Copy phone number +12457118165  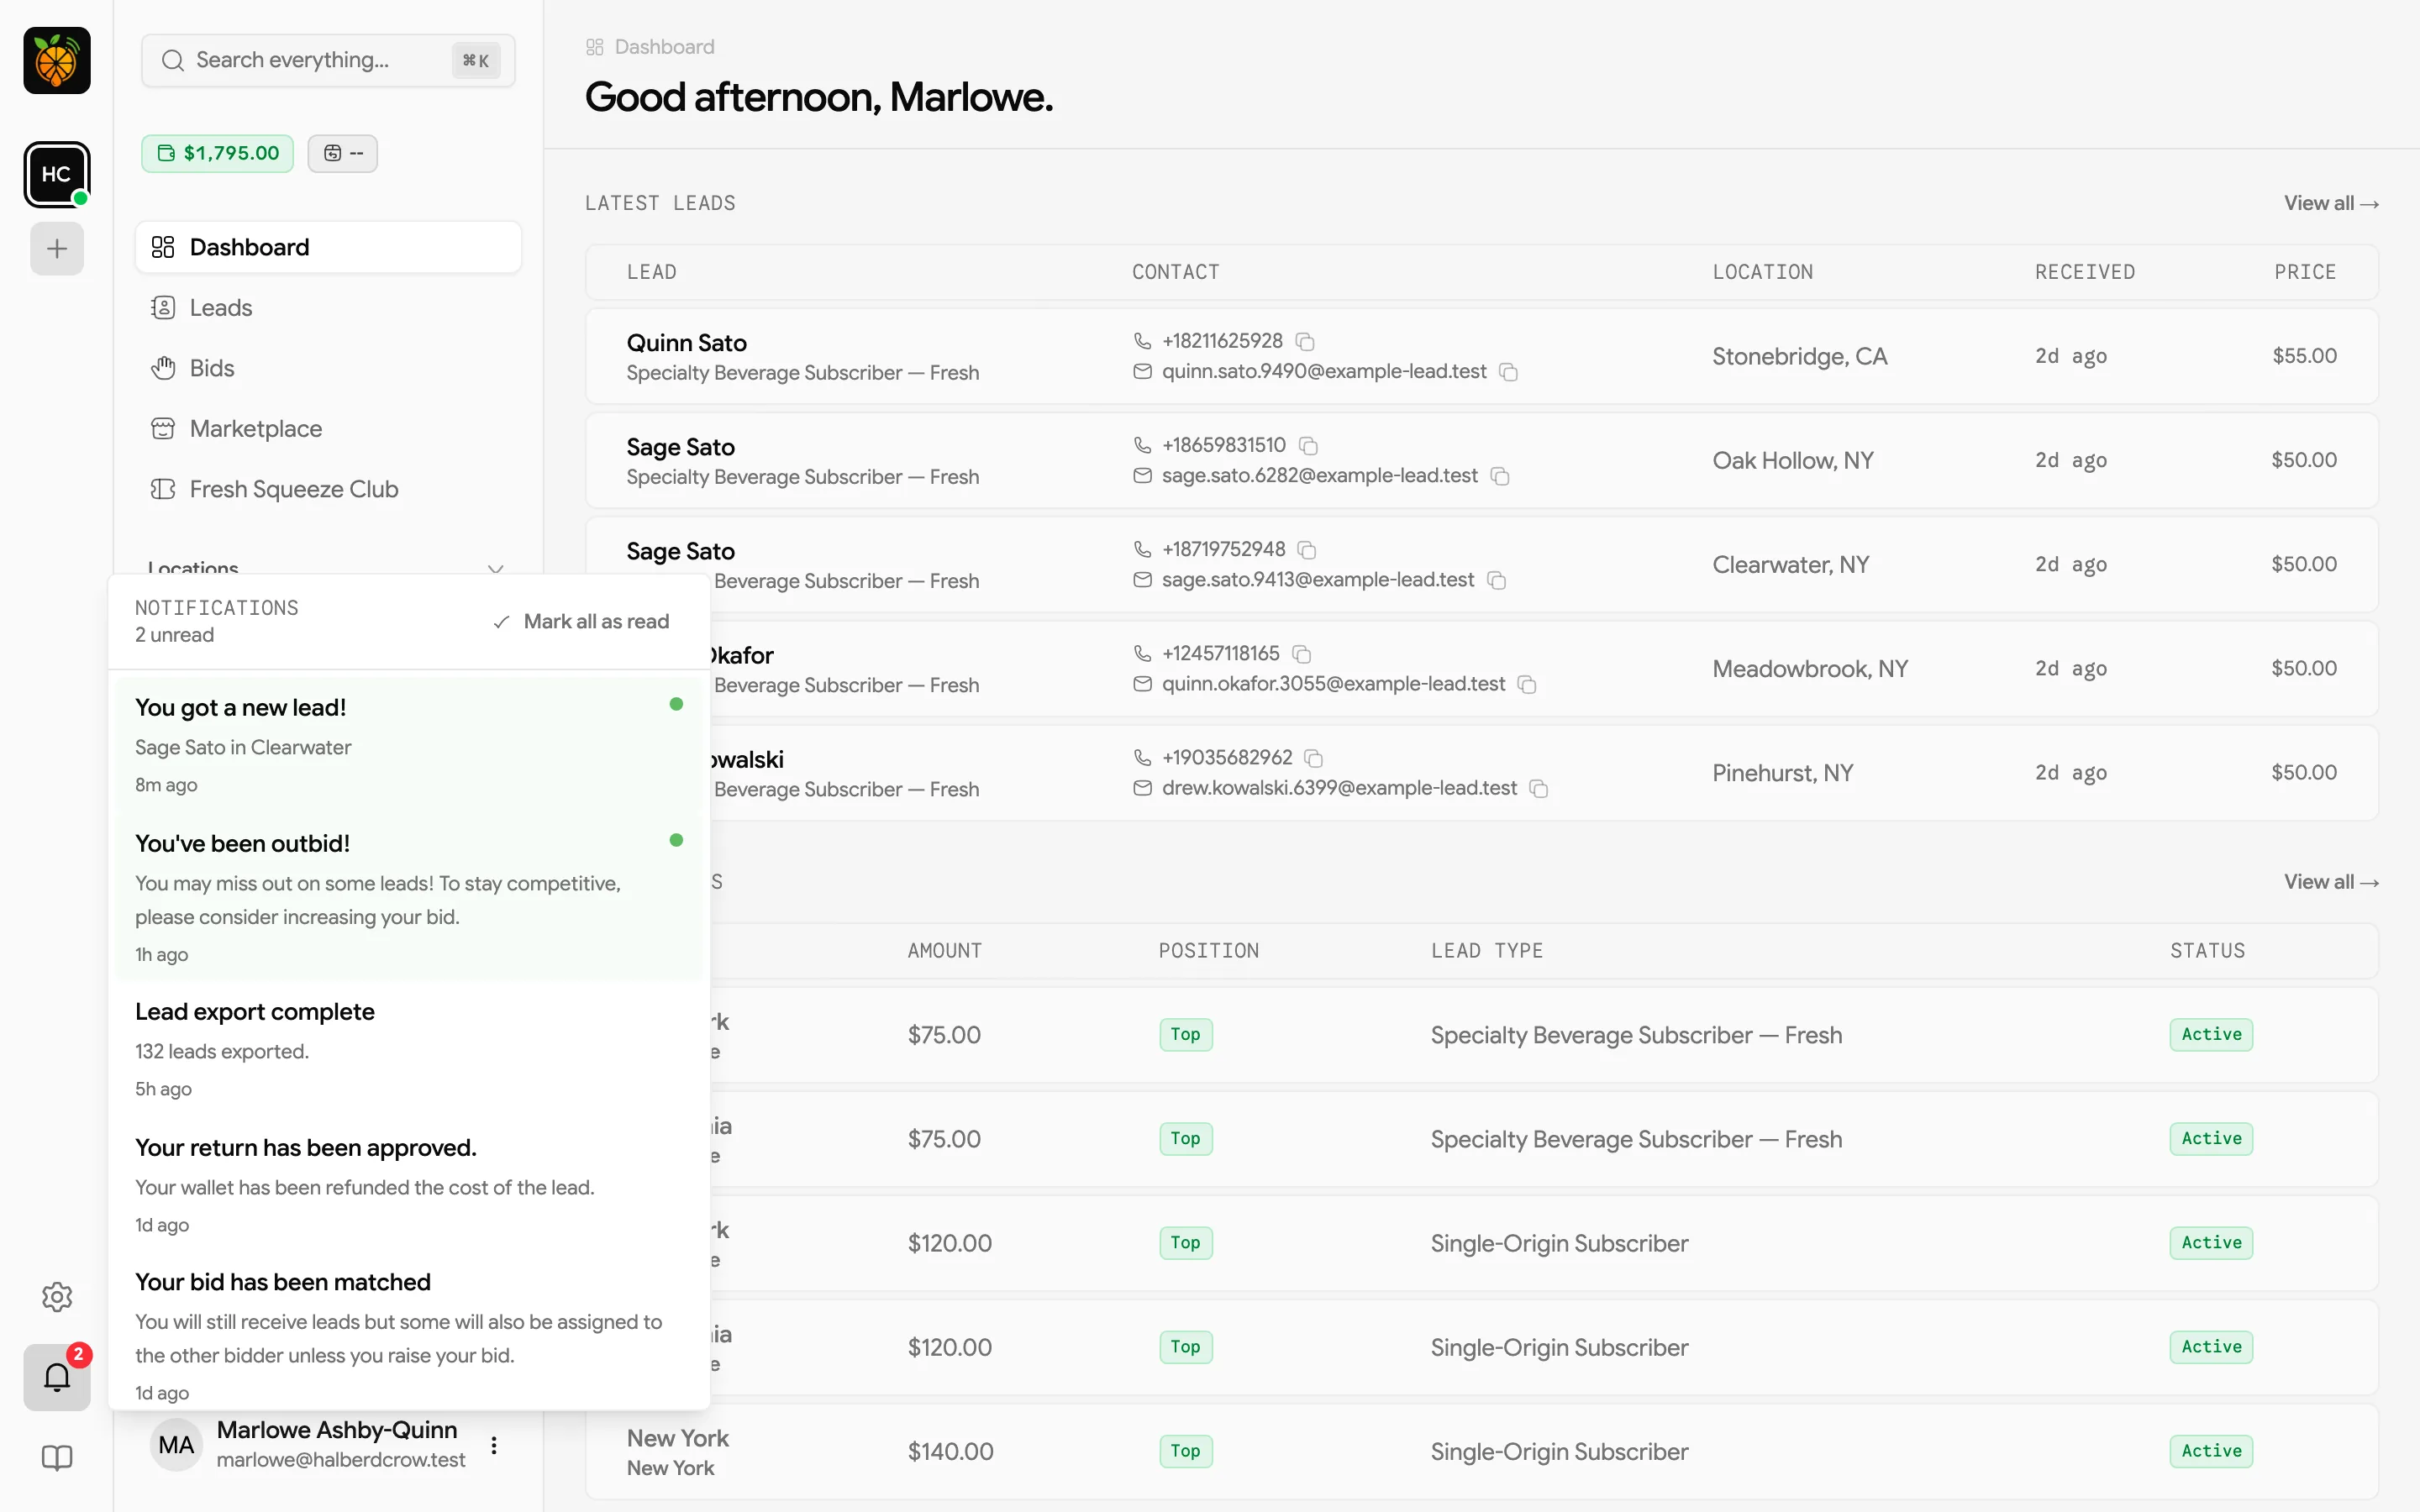tap(1302, 653)
